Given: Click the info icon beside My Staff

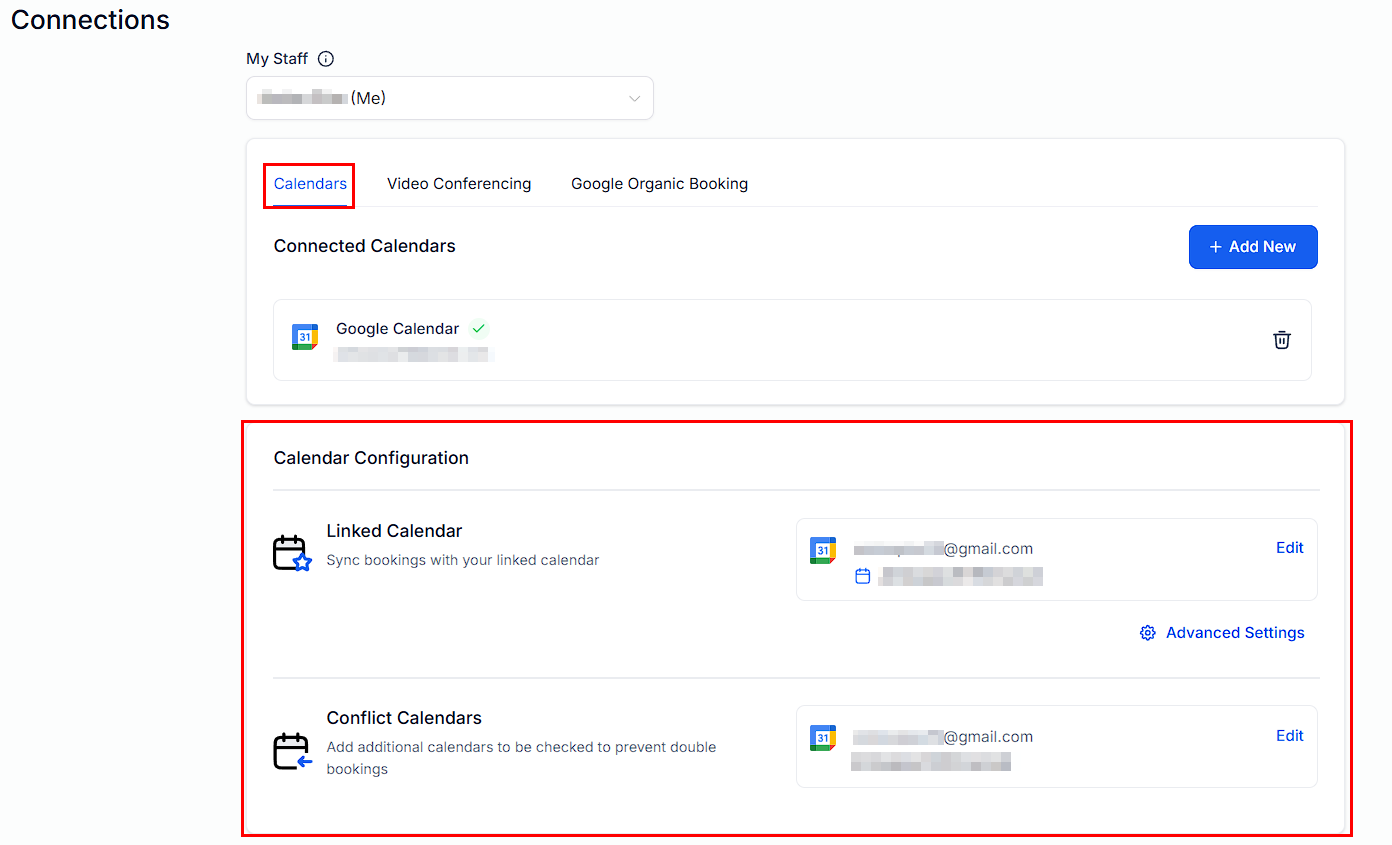Looking at the screenshot, I should coord(325,58).
